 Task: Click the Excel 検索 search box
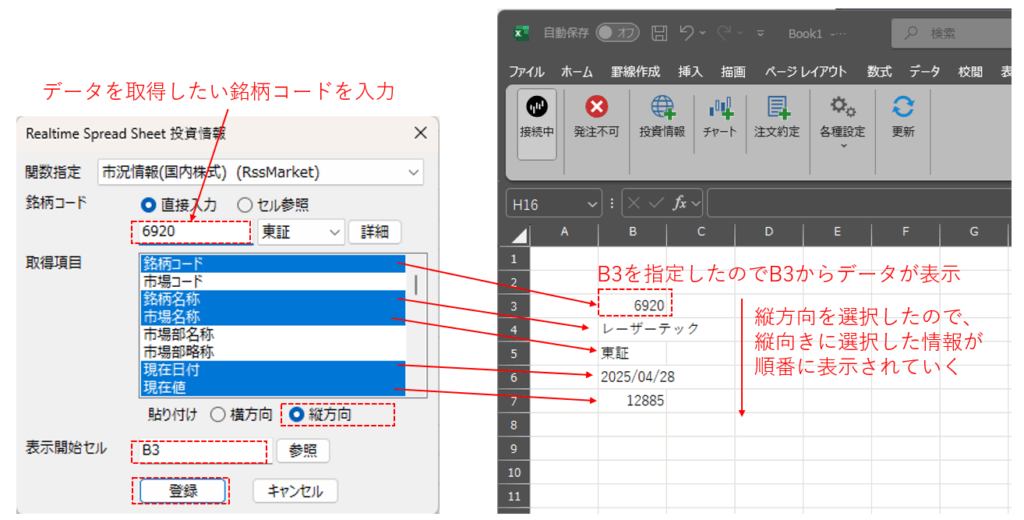952,33
